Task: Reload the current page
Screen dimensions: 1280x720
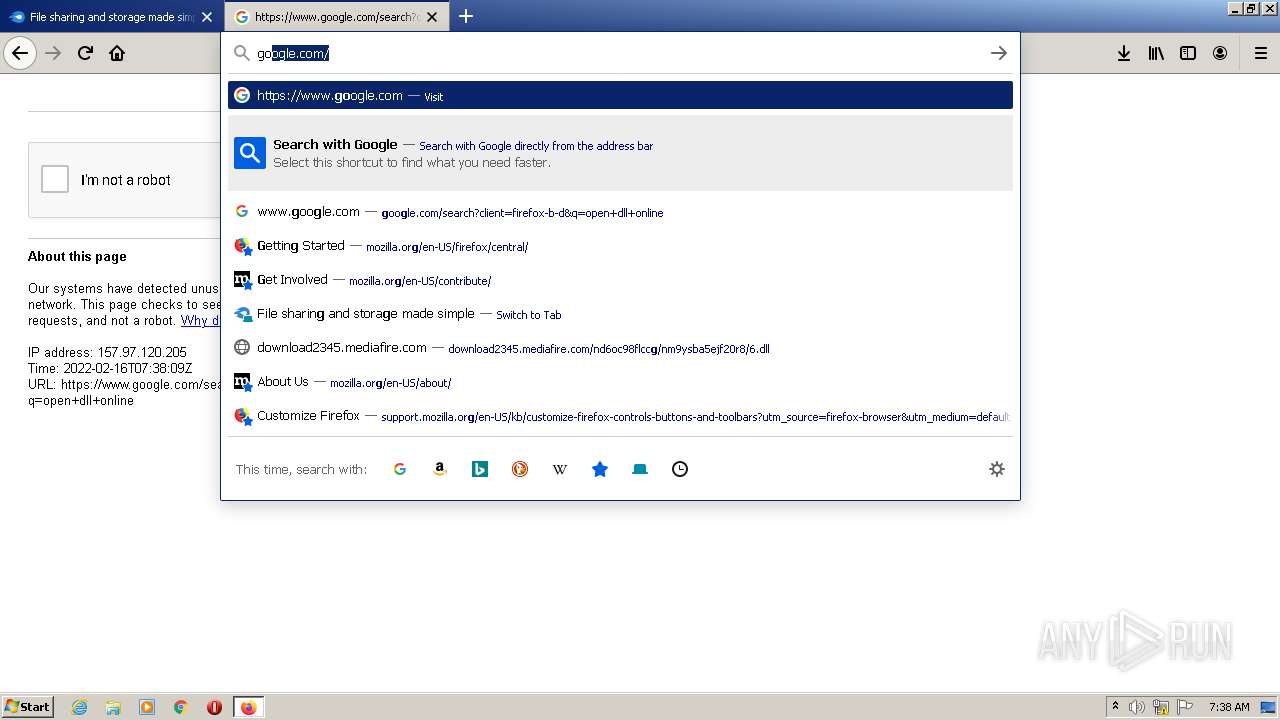Action: coord(85,53)
